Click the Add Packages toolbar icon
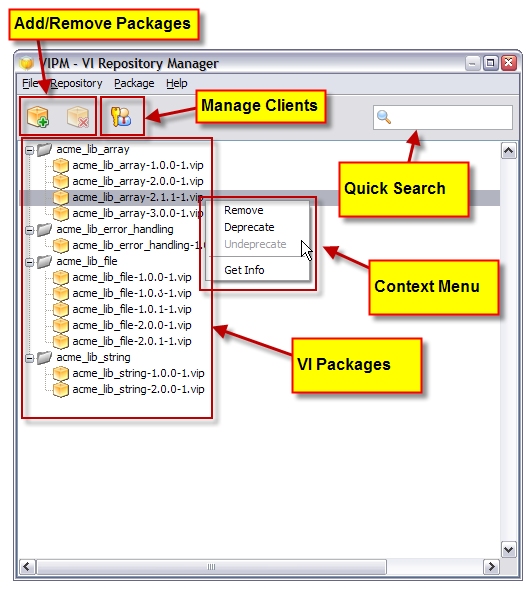 tap(38, 116)
